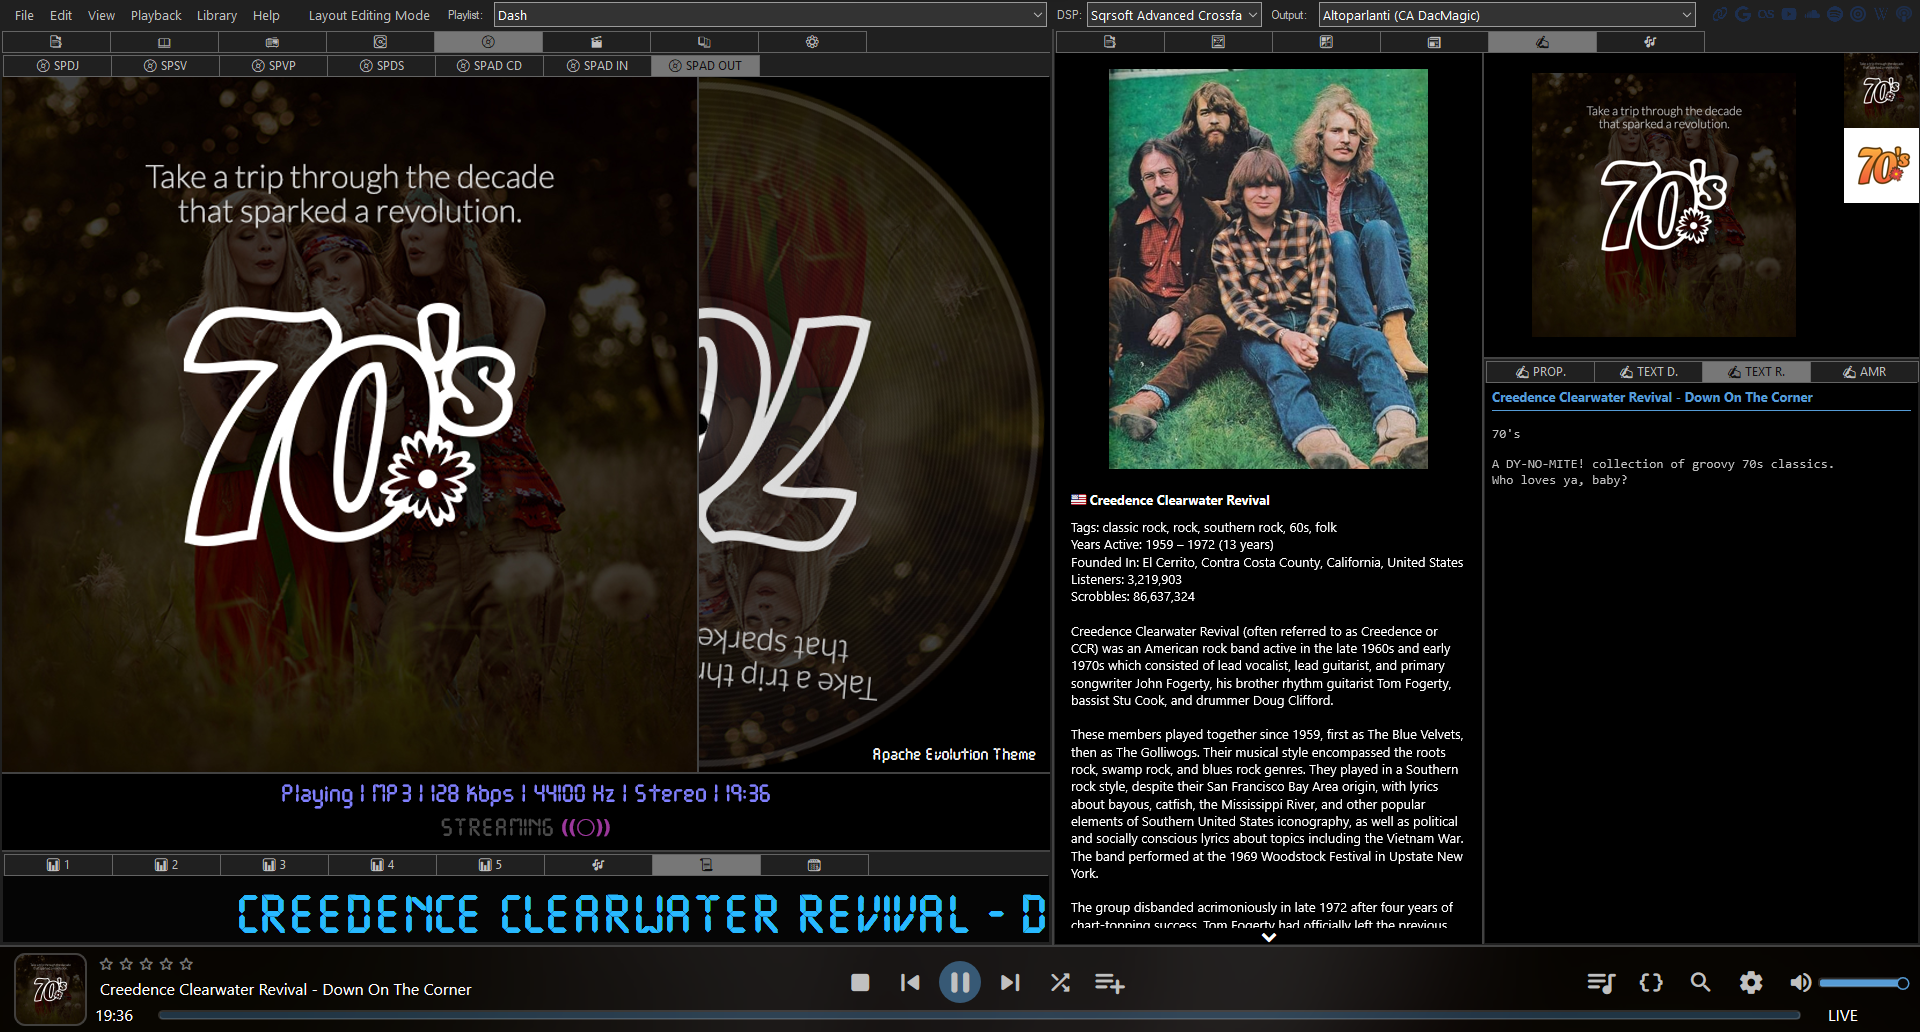Select the devices icon tab
Viewport: 1920px width, 1032px height.
pos(704,42)
